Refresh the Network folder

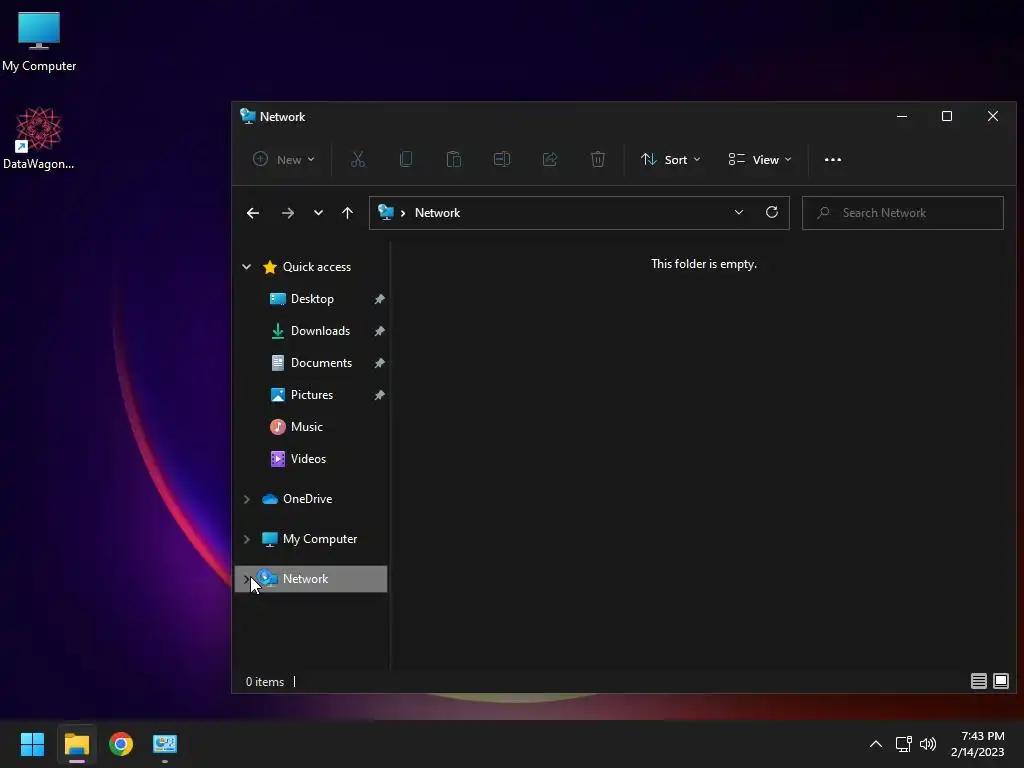[x=772, y=212]
